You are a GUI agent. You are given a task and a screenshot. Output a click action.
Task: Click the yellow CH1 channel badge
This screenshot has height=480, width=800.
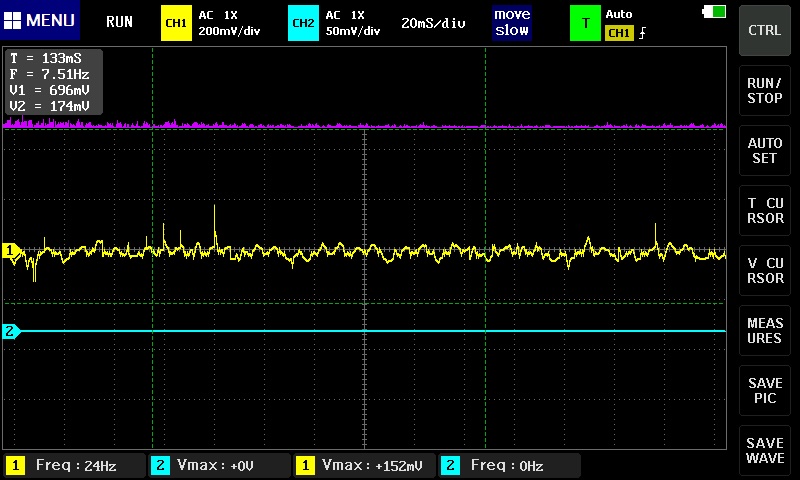pos(176,22)
